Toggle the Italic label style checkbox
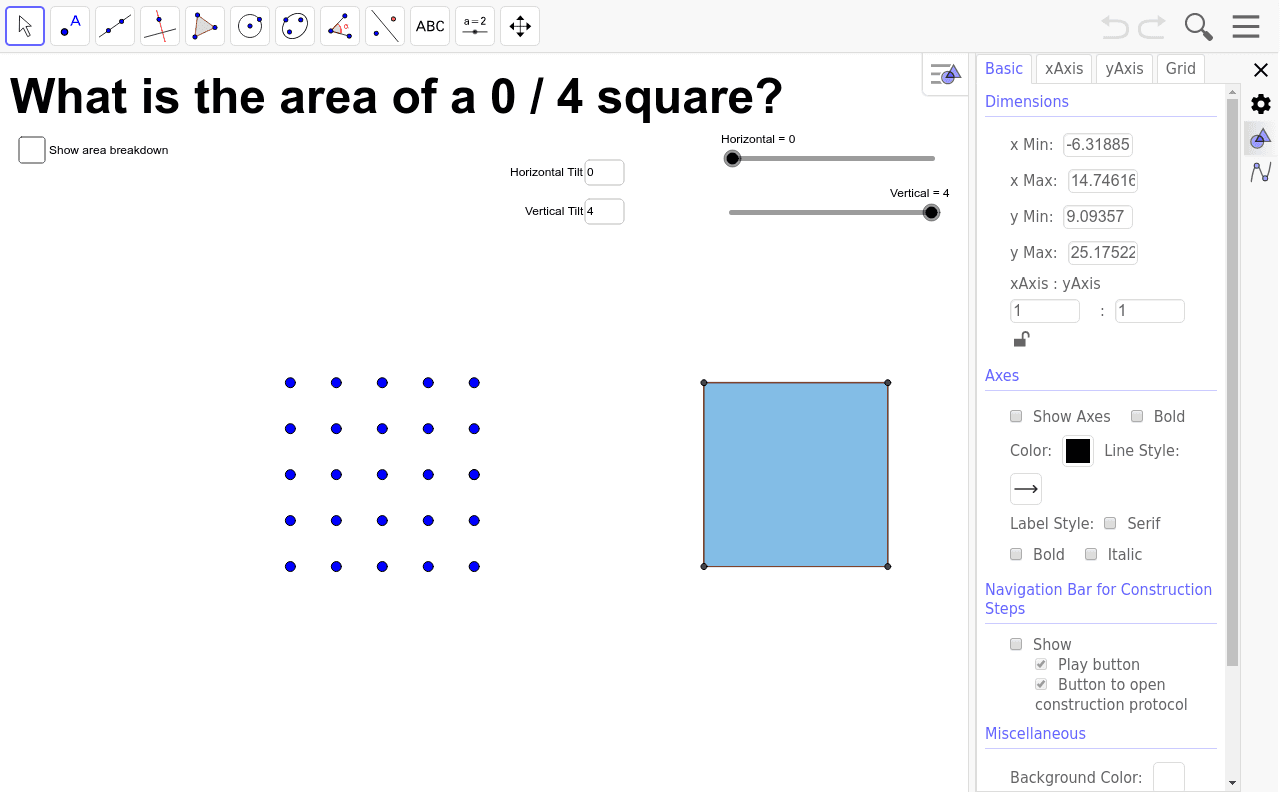Screen dimensions: 1280x794 pyautogui.click(x=1091, y=554)
